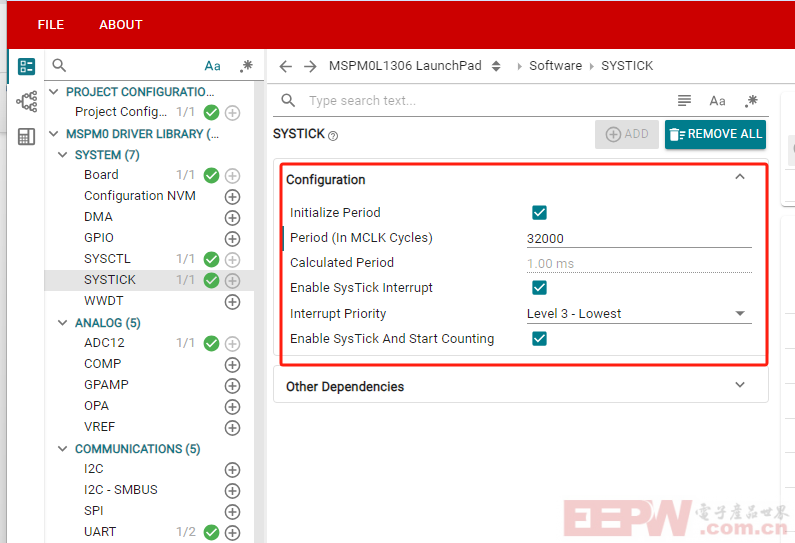The image size is (795, 543).
Task: Collapse PROJECT CONFIGURATION tree group
Action: coord(54,92)
